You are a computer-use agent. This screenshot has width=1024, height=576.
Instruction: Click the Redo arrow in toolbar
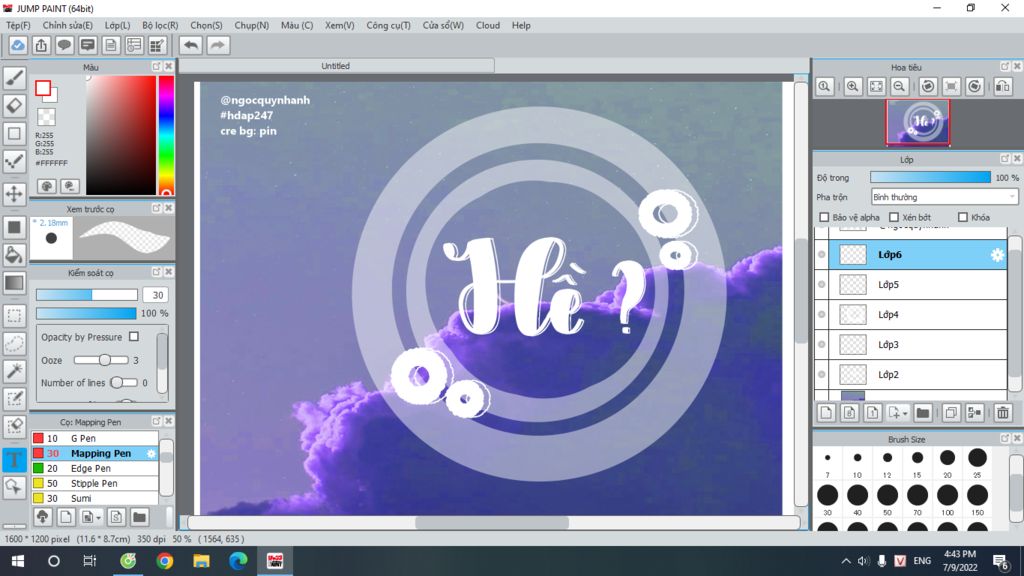218,45
